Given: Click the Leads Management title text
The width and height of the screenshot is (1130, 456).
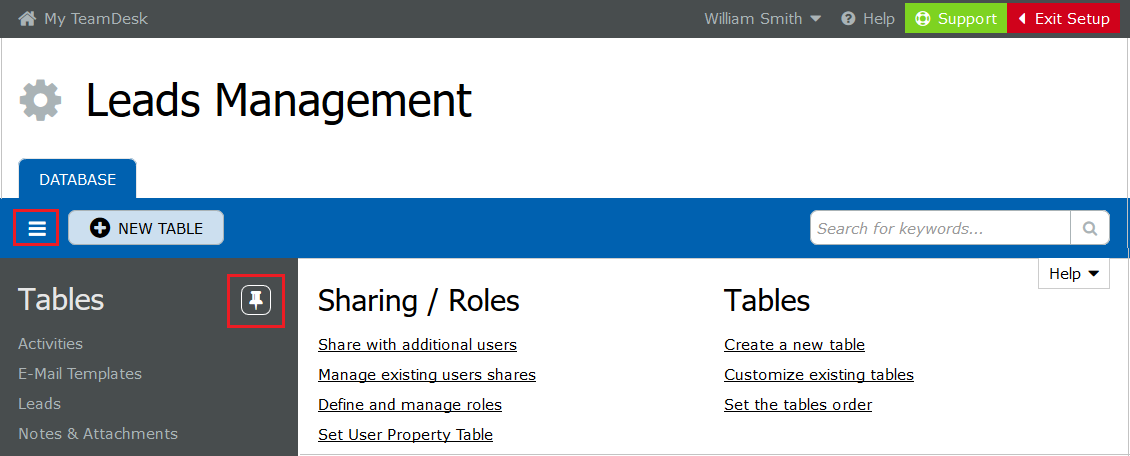Looking at the screenshot, I should pos(279,101).
